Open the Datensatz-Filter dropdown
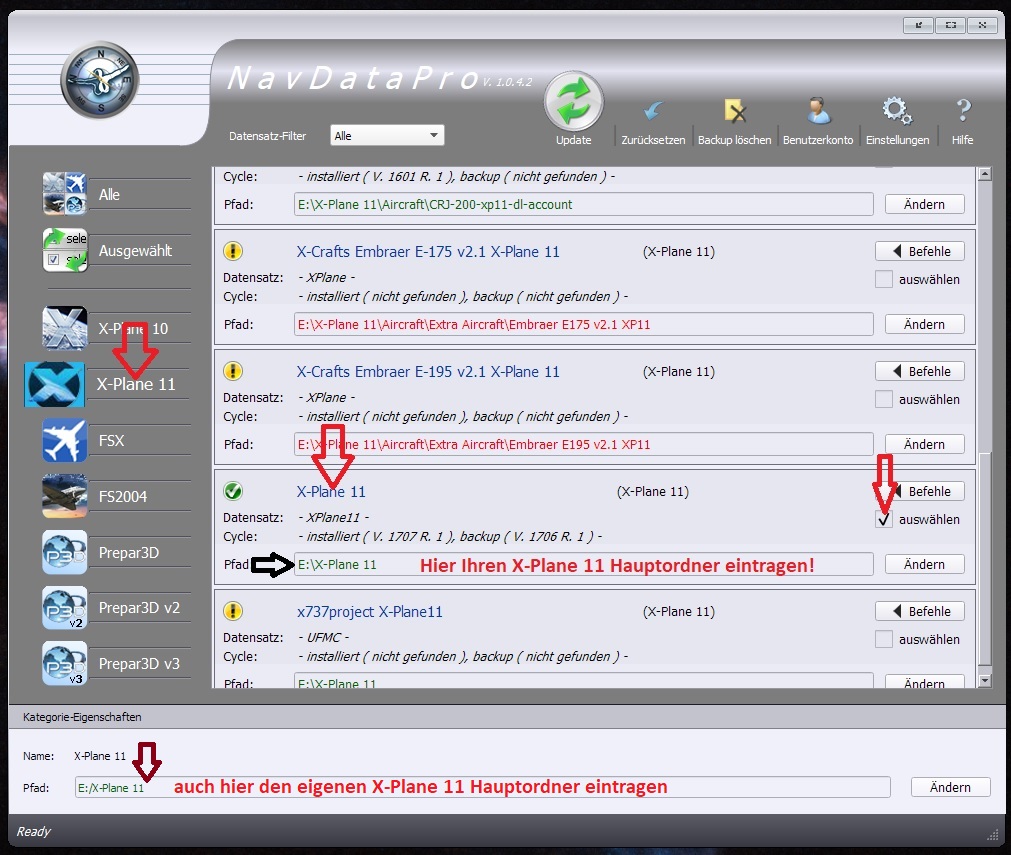Image resolution: width=1011 pixels, height=855 pixels. coord(387,135)
